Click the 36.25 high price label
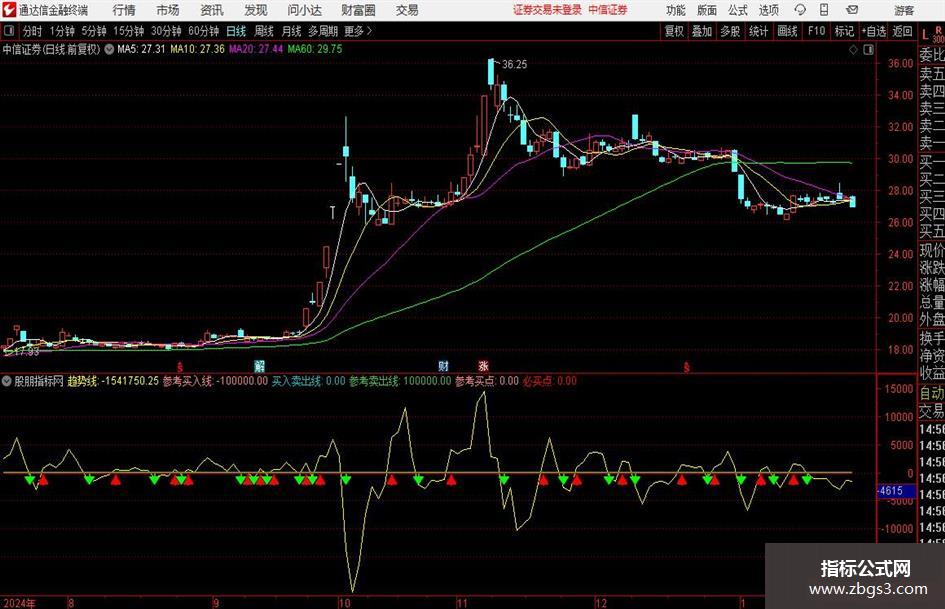Image resolution: width=945 pixels, height=609 pixels. coord(514,65)
